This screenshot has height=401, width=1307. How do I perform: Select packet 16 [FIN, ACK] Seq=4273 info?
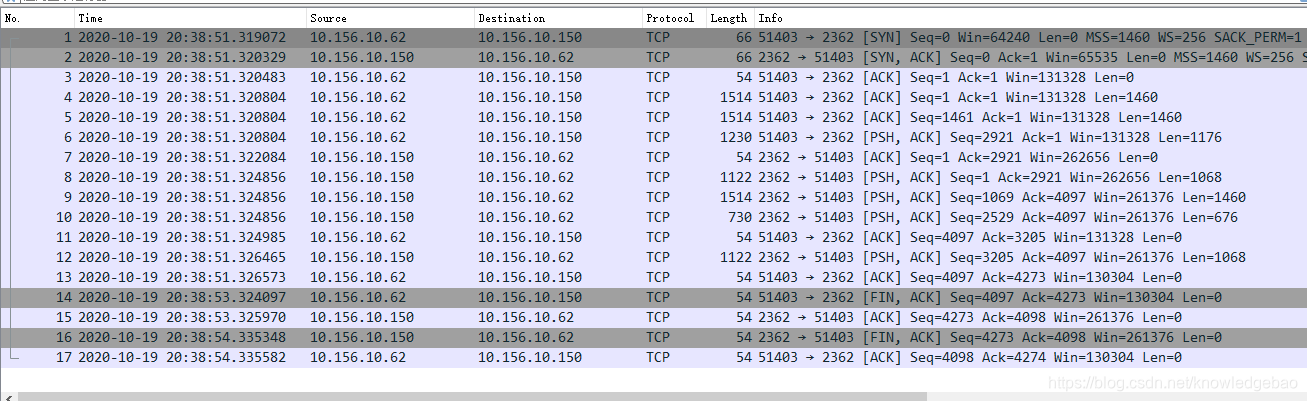(990, 337)
